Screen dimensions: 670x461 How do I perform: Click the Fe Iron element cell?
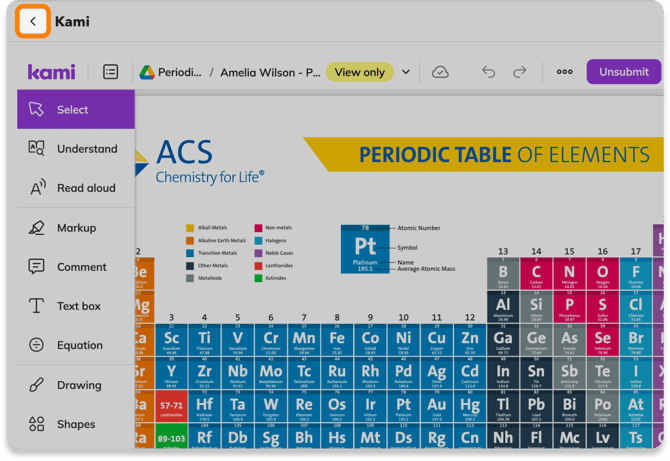337,340
